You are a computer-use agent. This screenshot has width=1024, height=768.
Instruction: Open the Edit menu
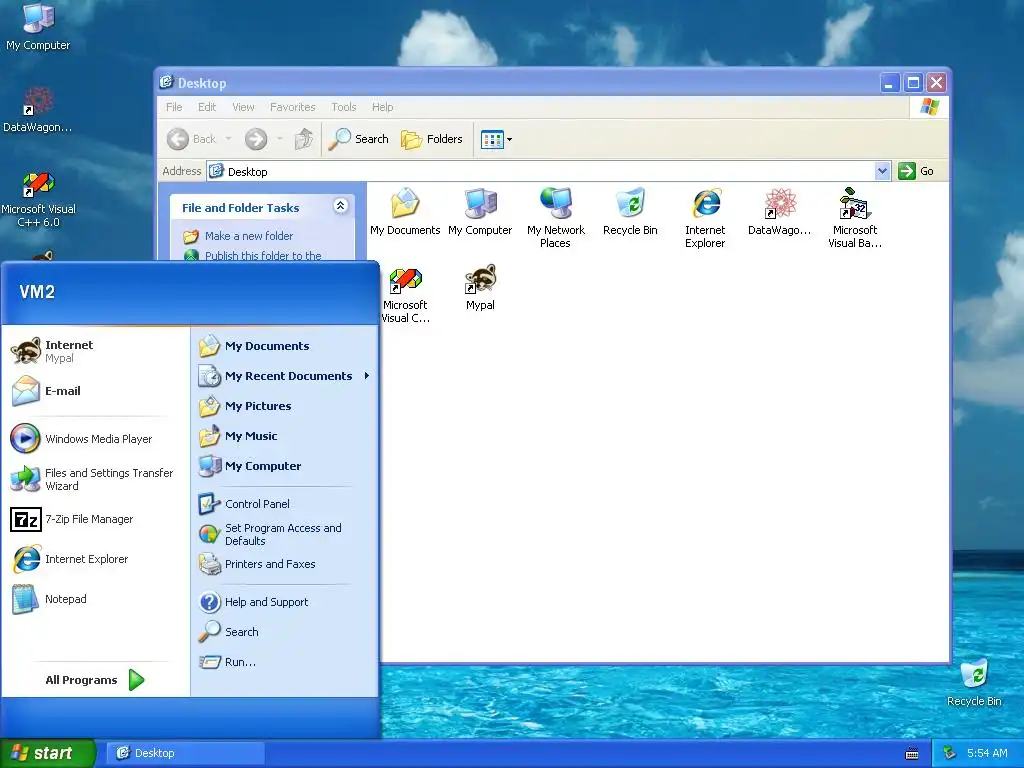pos(207,107)
